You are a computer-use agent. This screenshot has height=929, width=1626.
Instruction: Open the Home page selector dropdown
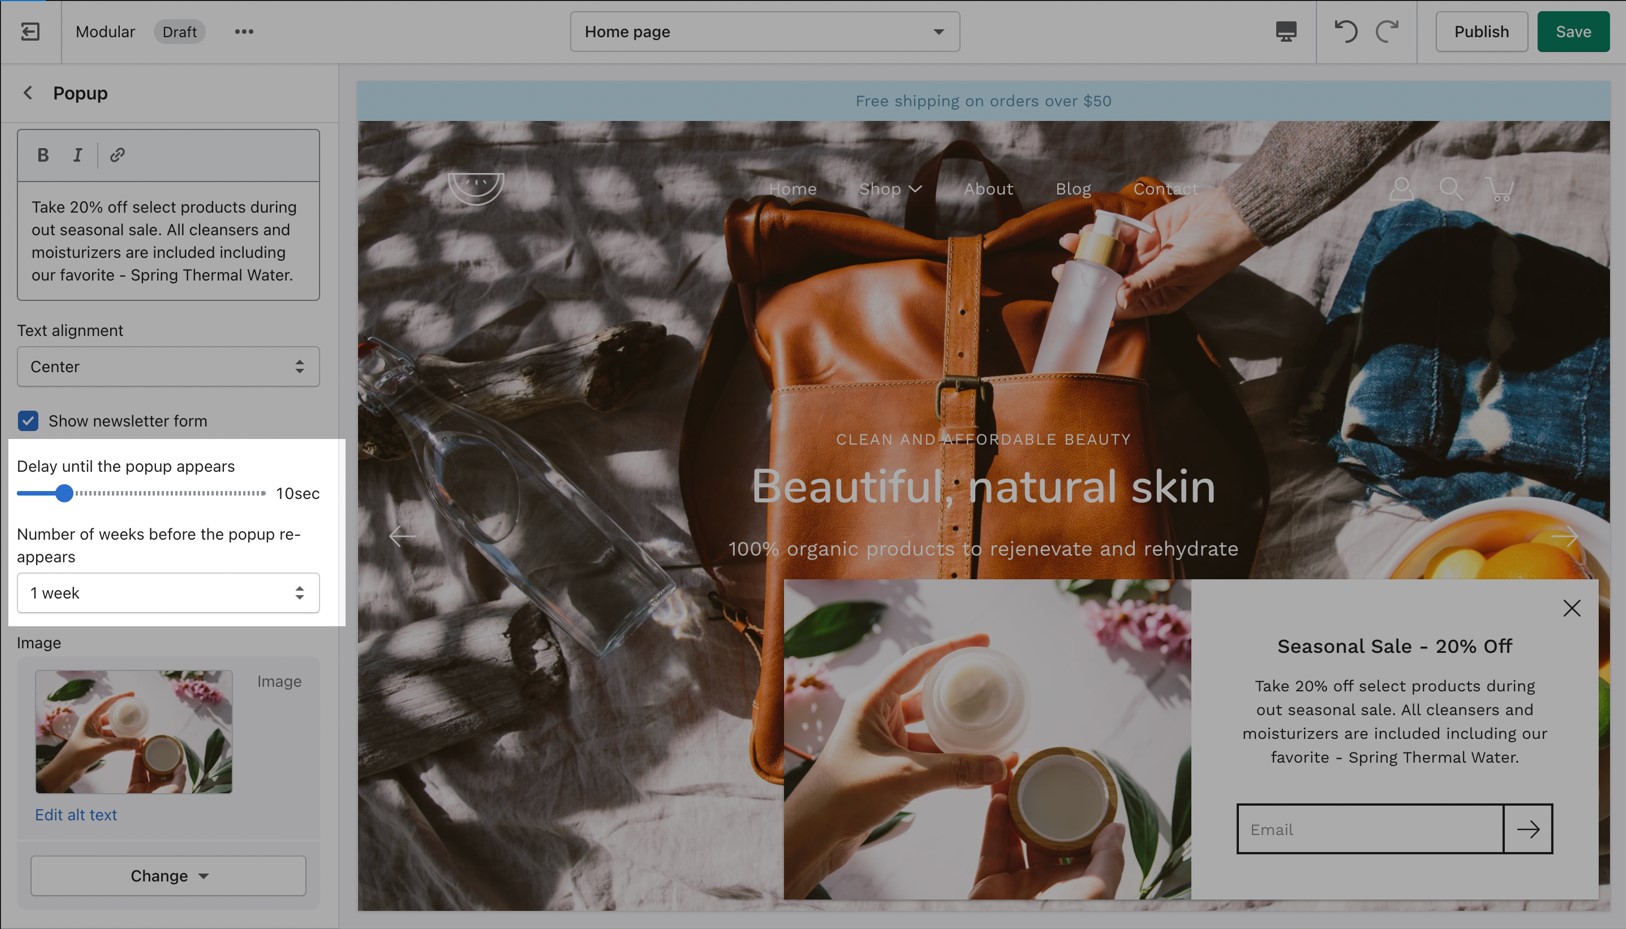[764, 32]
